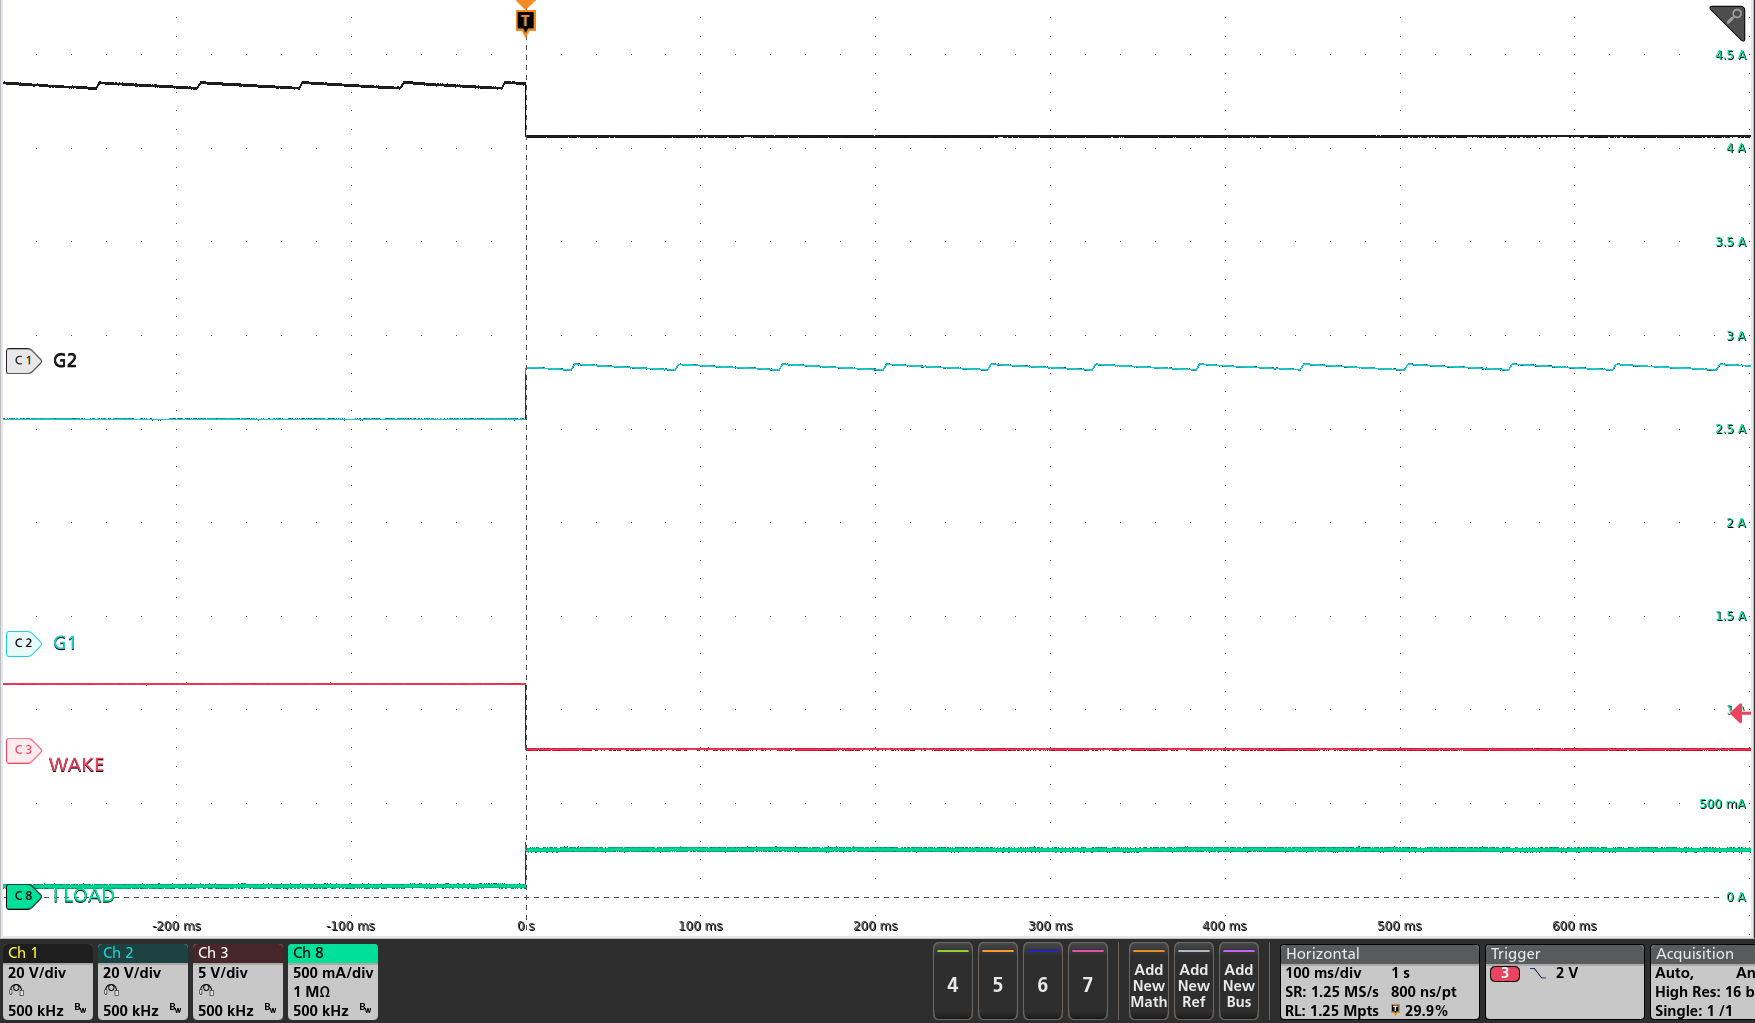Image resolution: width=1755 pixels, height=1023 pixels.
Task: Click the orange trigger position T marker
Action: tap(524, 18)
